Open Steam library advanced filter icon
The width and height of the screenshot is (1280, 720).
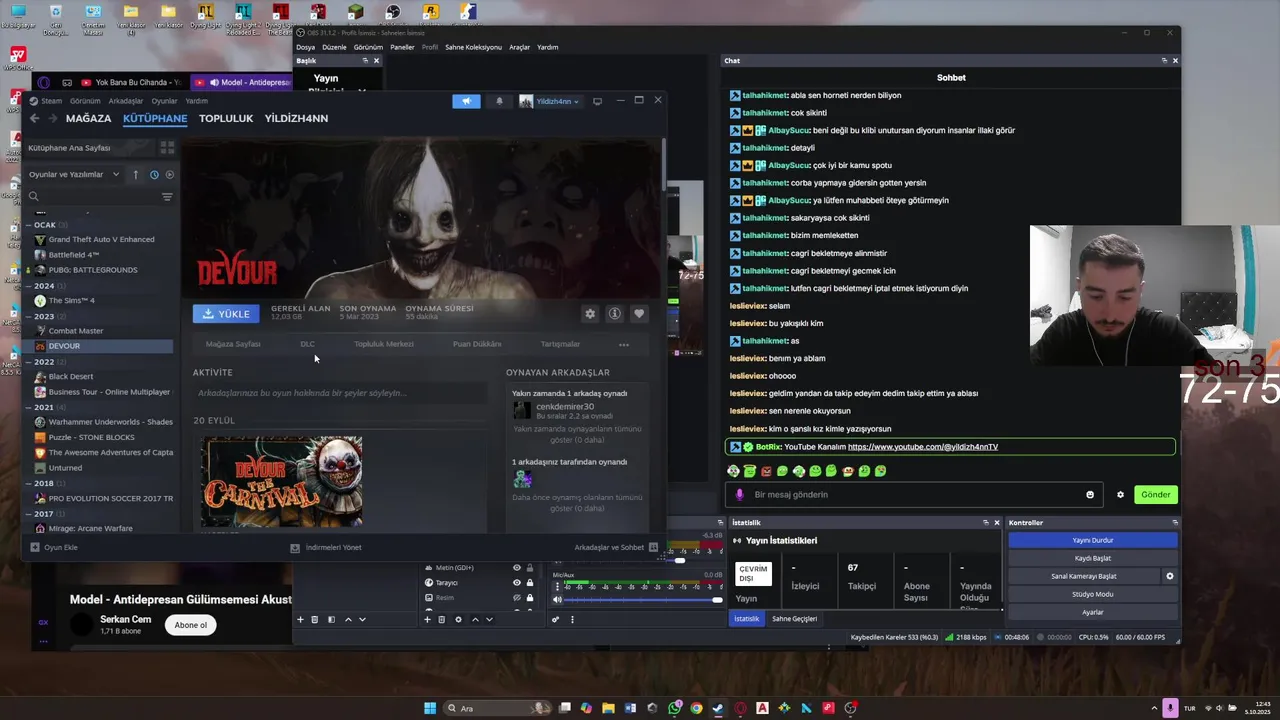(167, 197)
